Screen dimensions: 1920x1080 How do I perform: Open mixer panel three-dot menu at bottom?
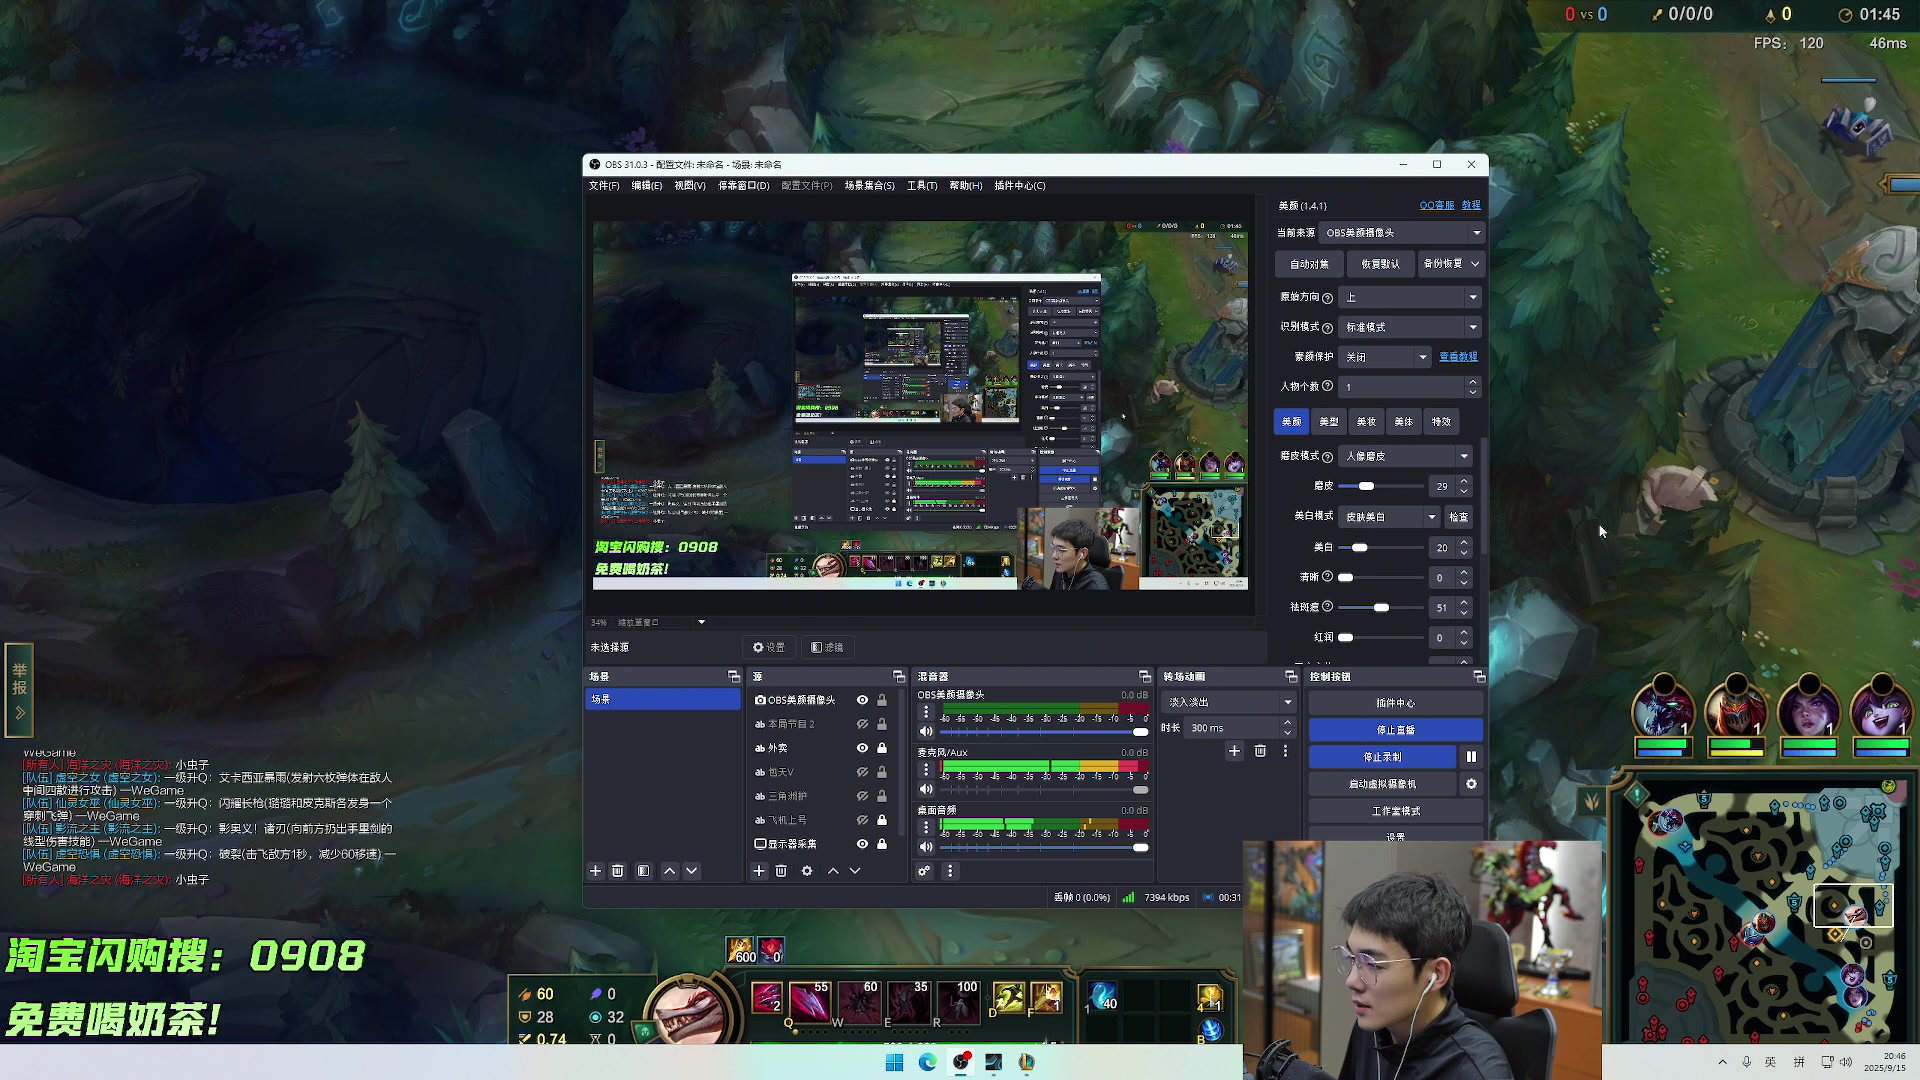(x=950, y=871)
